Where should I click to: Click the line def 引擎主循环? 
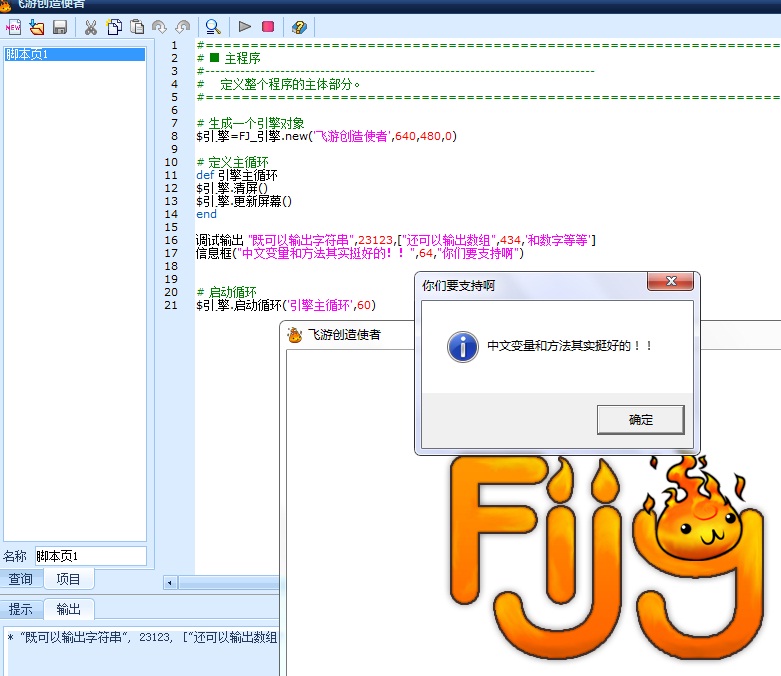237,175
